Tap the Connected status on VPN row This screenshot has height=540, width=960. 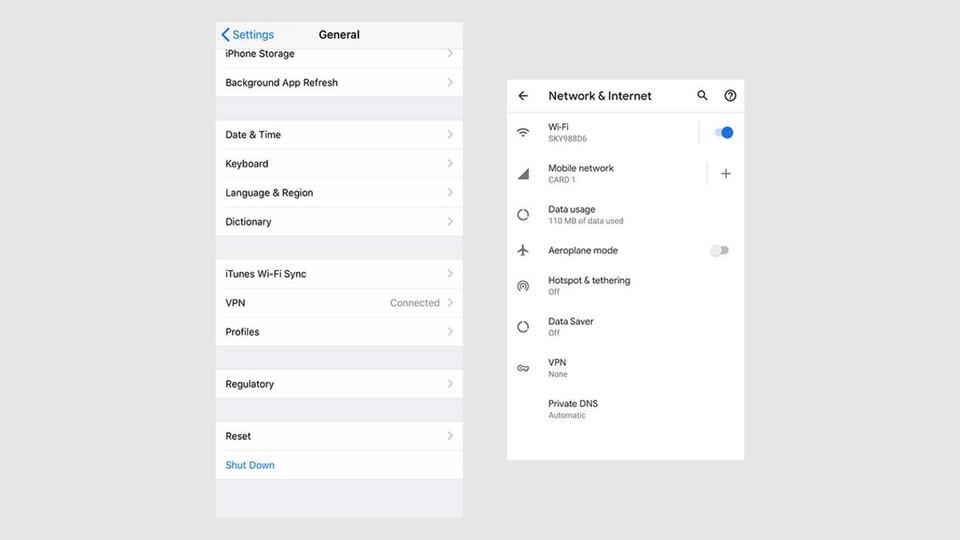click(x=414, y=303)
